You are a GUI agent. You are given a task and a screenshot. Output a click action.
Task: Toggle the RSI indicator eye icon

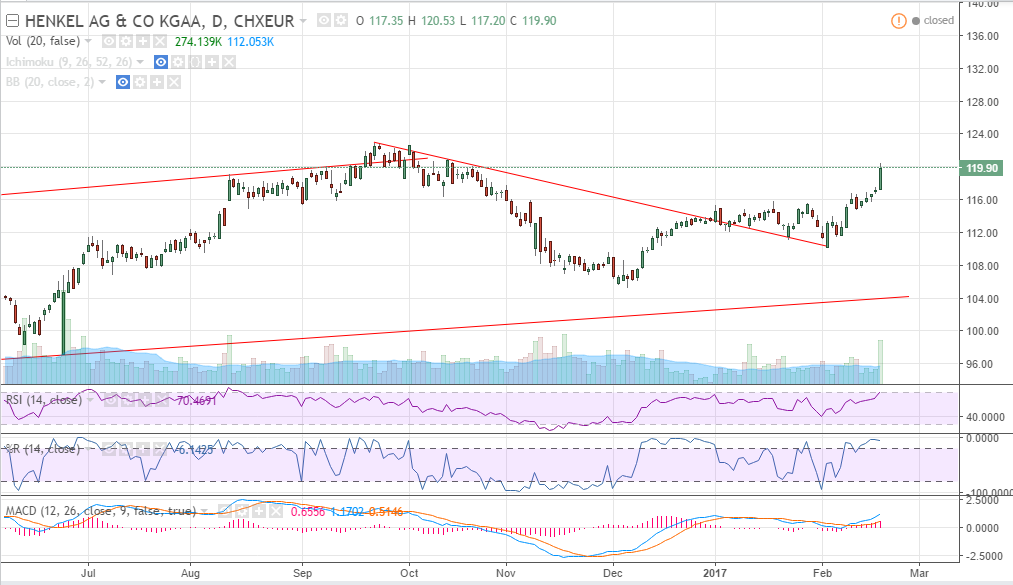[111, 400]
